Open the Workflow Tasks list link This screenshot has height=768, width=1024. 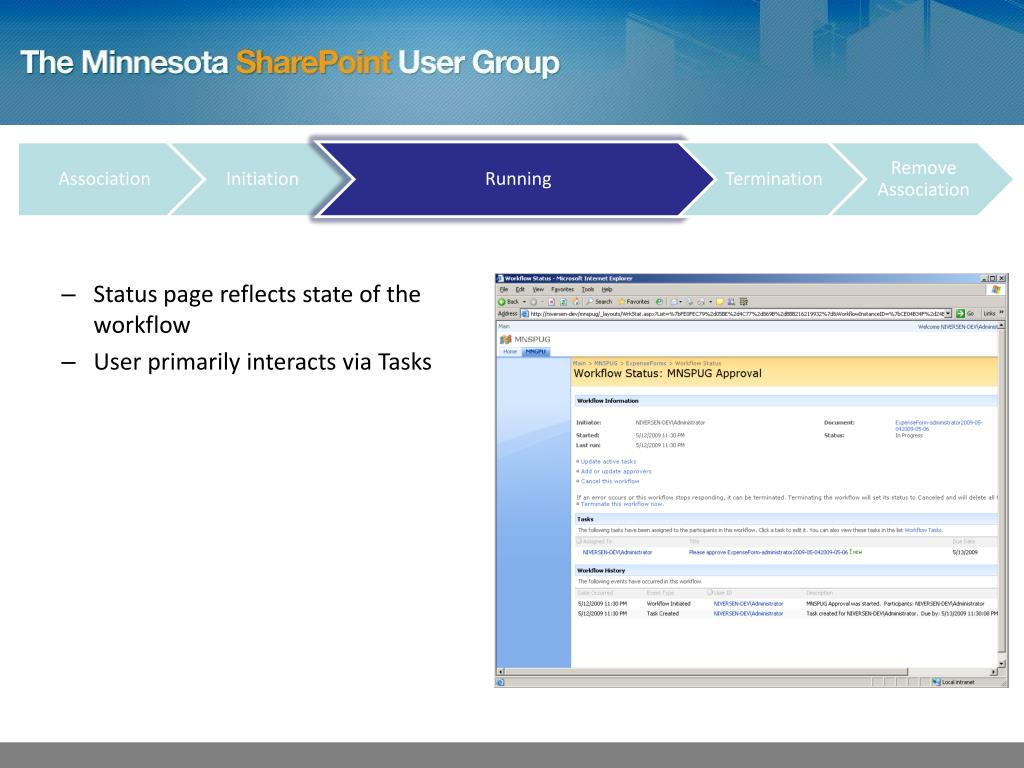tap(923, 530)
